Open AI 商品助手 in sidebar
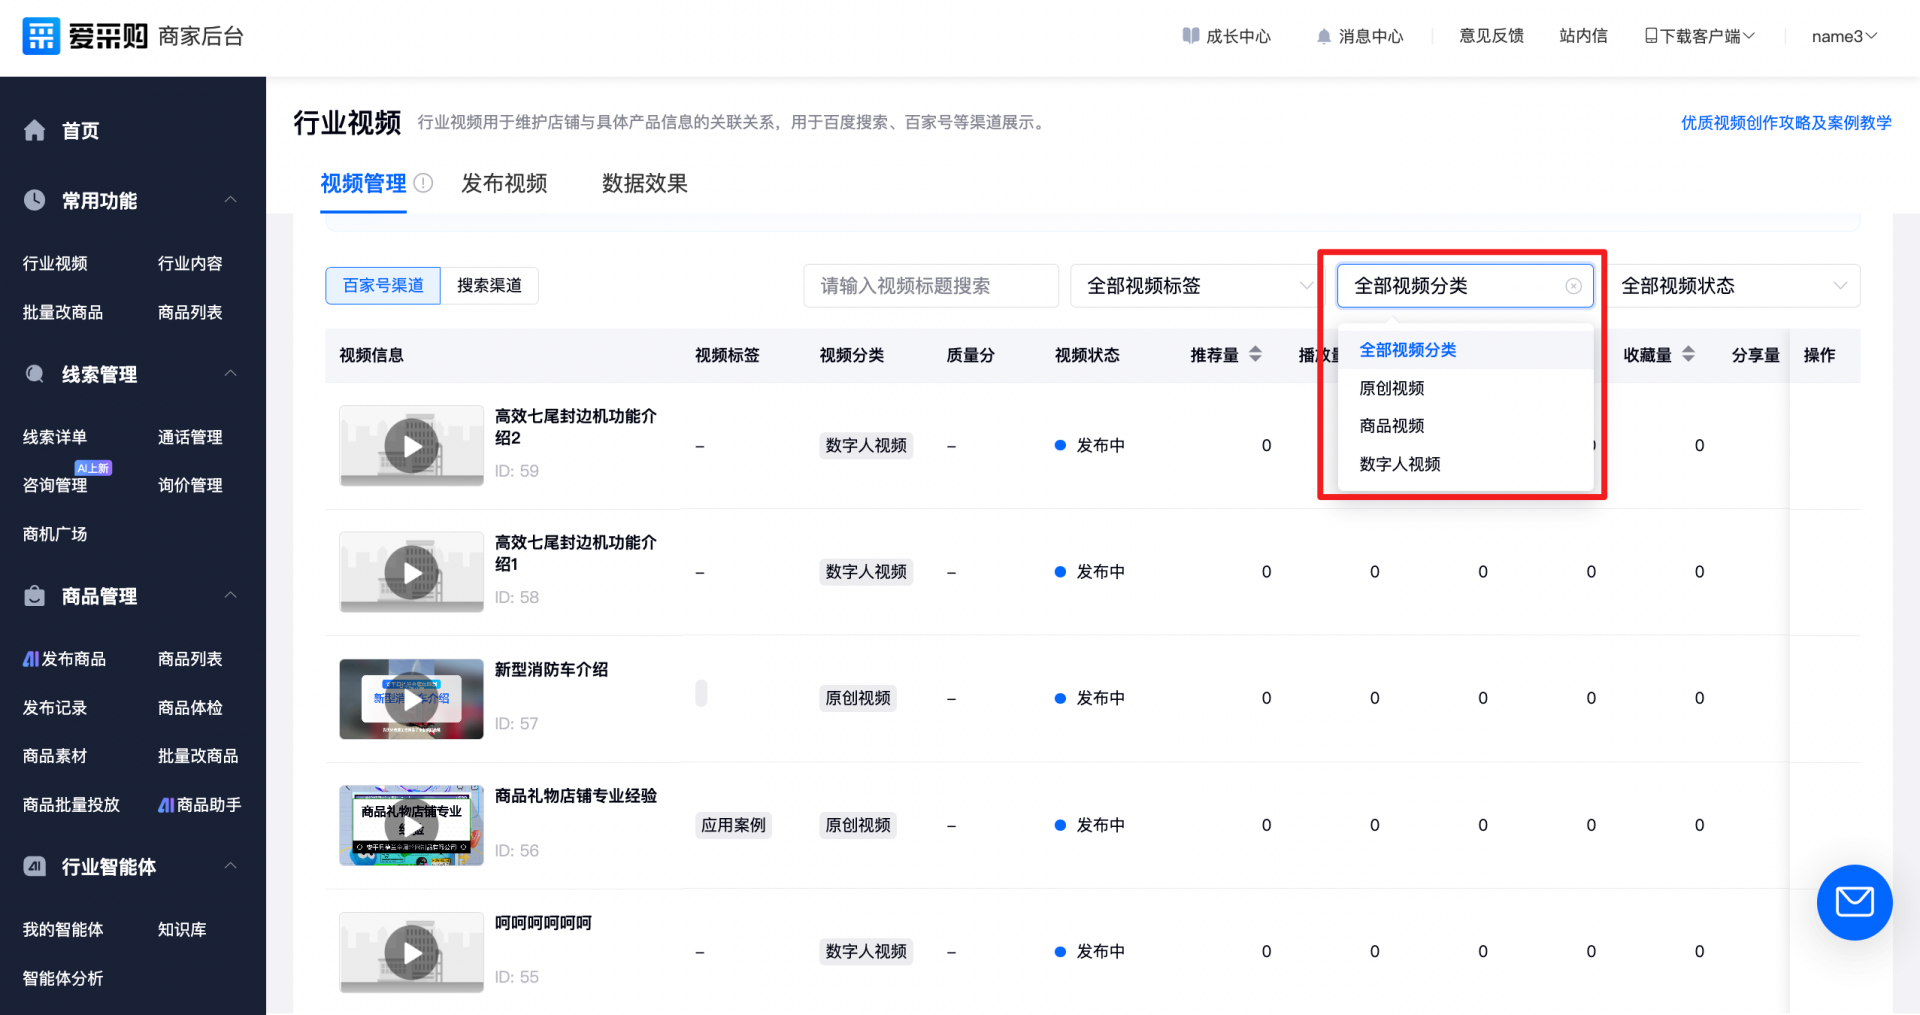This screenshot has height=1015, width=1920. [x=200, y=805]
